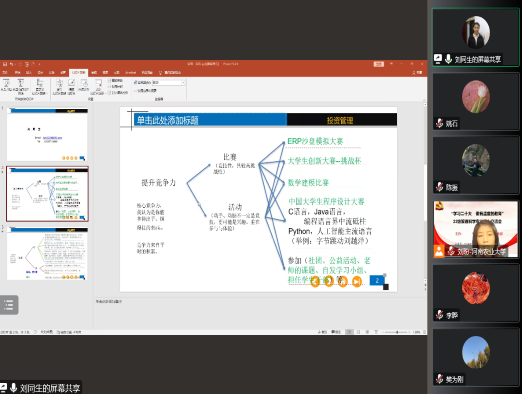Click the Share button at ribbon right
This screenshot has width=522, height=394.
click(417, 72)
